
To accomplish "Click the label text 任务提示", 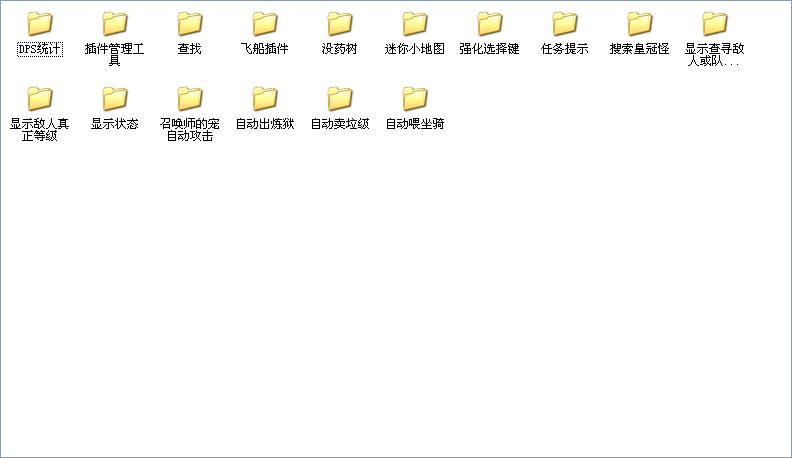I will (565, 49).
